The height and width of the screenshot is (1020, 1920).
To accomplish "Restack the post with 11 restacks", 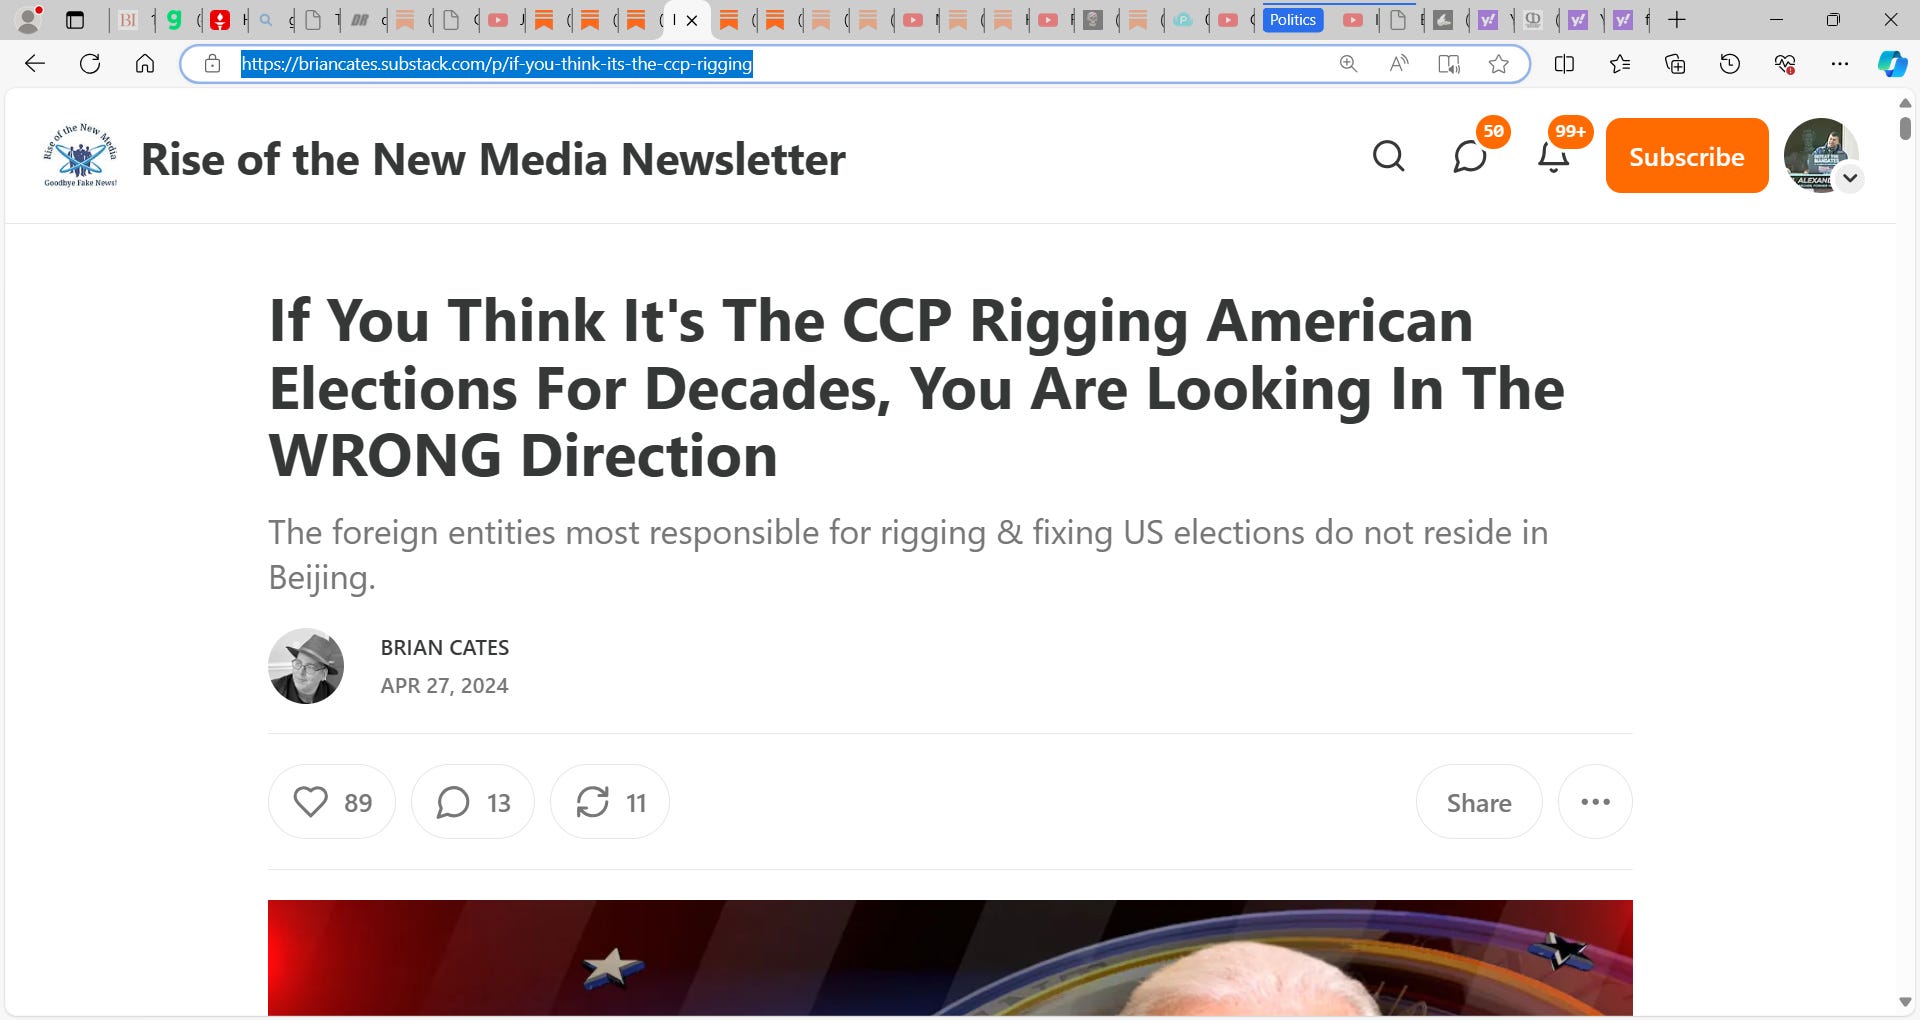I will point(610,802).
